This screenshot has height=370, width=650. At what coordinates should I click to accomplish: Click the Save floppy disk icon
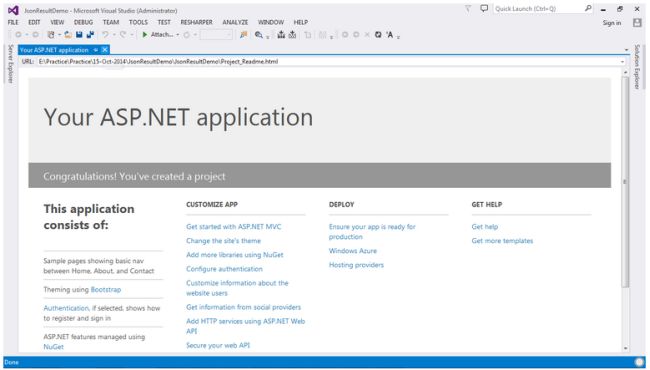point(79,35)
